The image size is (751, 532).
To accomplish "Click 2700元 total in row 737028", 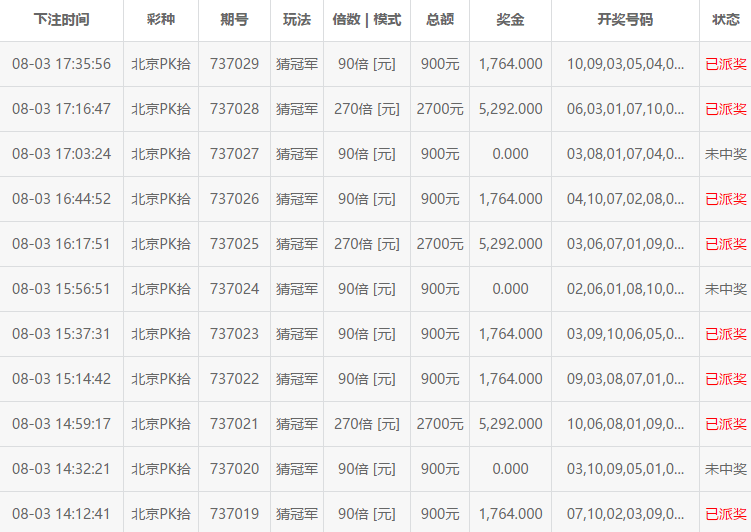I will [x=440, y=109].
